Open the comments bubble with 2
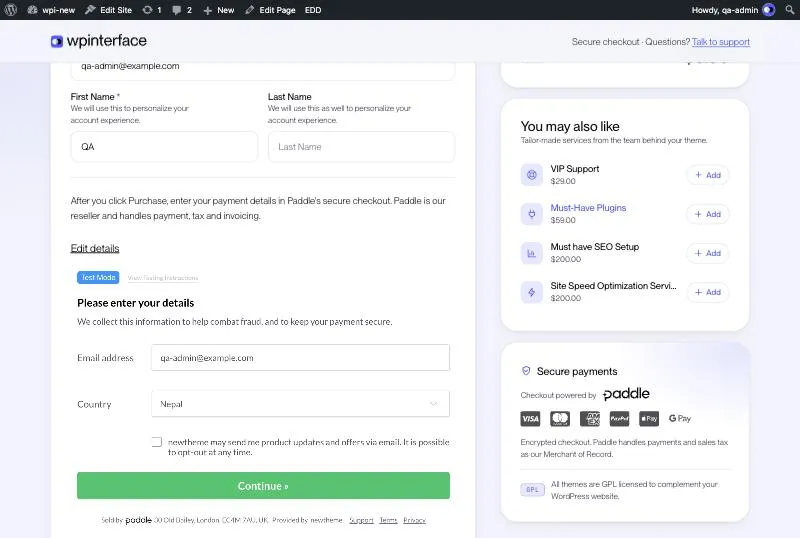 (x=182, y=10)
